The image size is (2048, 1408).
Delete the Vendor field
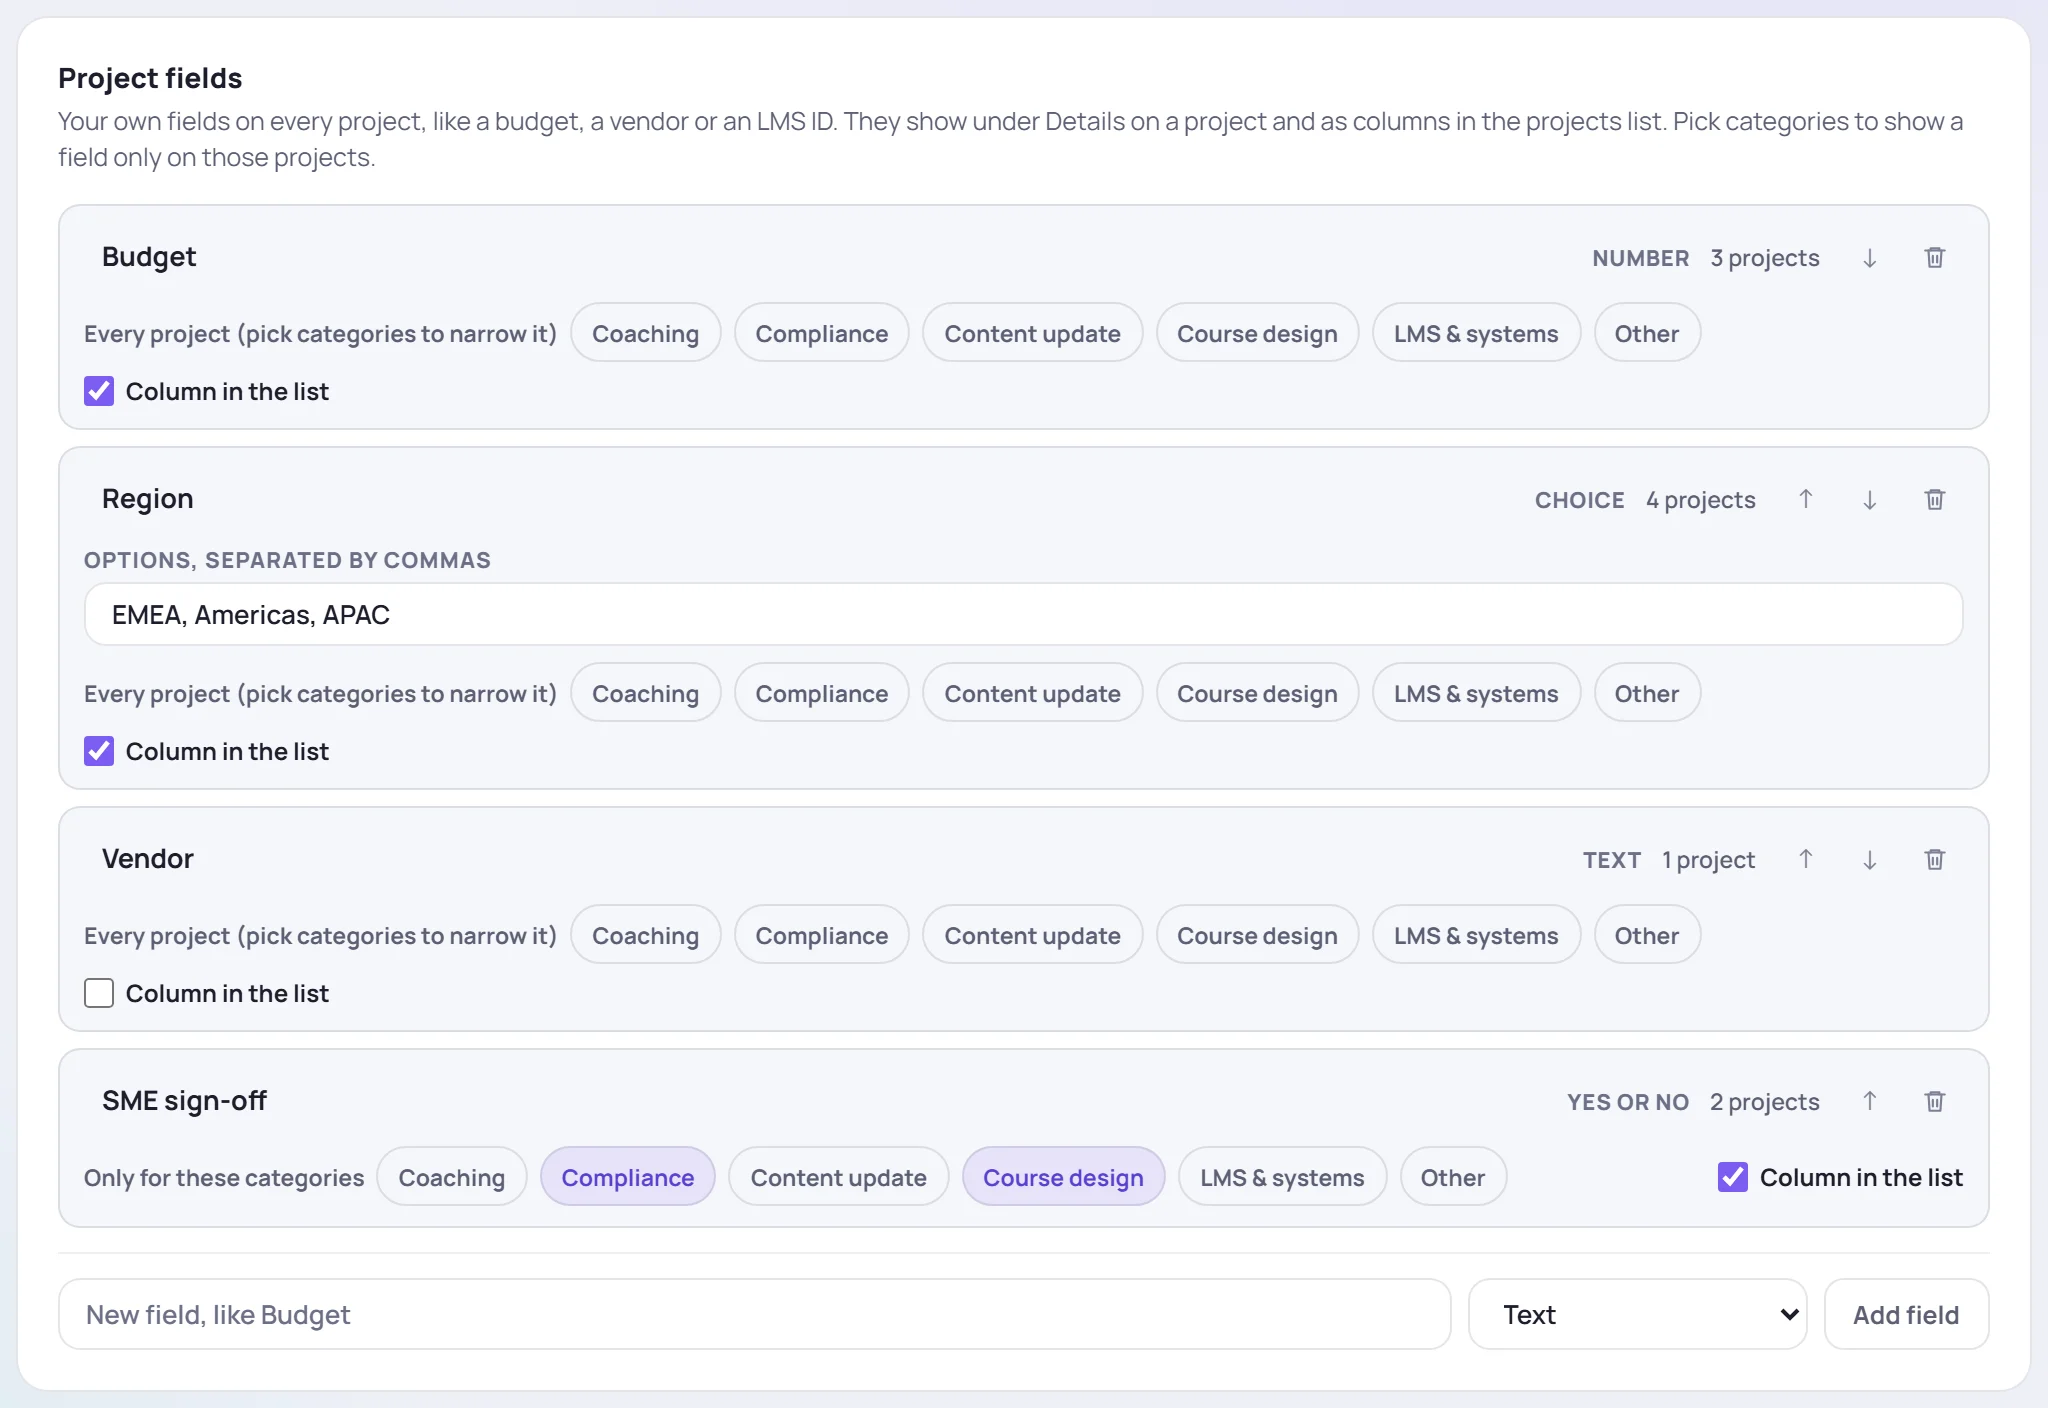pos(1934,860)
